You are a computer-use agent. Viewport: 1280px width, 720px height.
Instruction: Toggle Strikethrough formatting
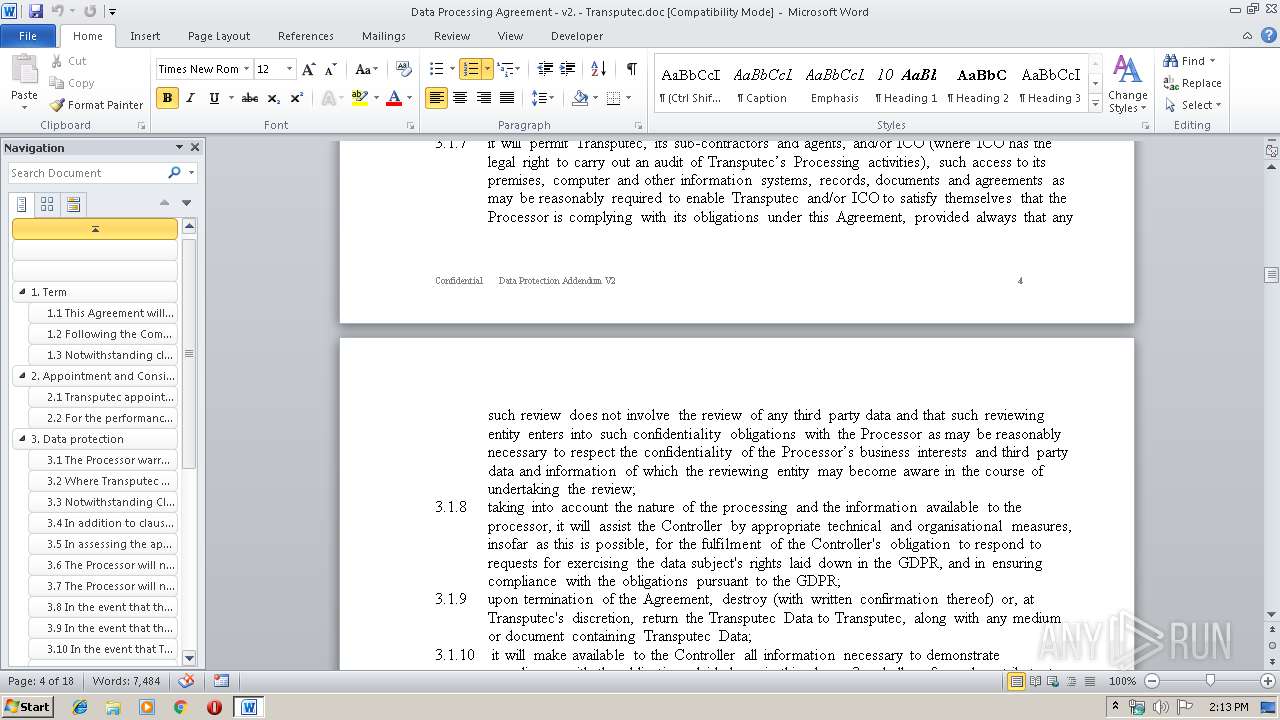(250, 98)
